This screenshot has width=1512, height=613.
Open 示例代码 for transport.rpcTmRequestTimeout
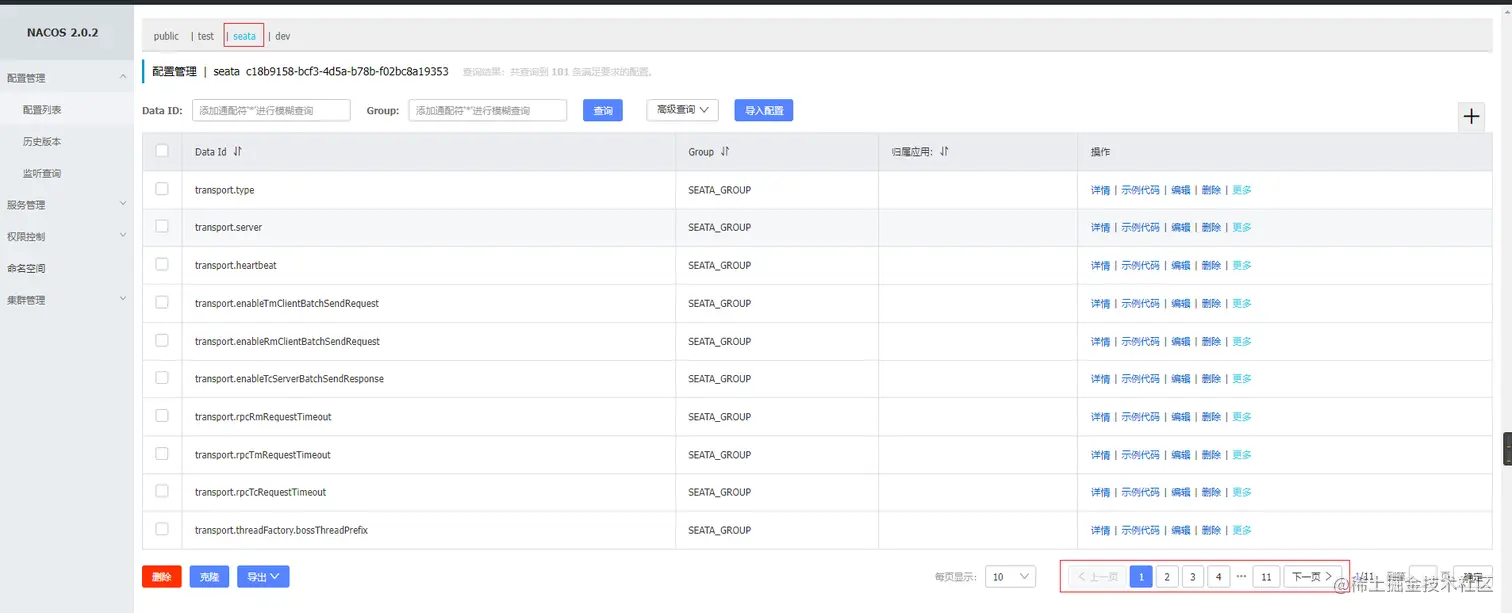coord(1140,455)
